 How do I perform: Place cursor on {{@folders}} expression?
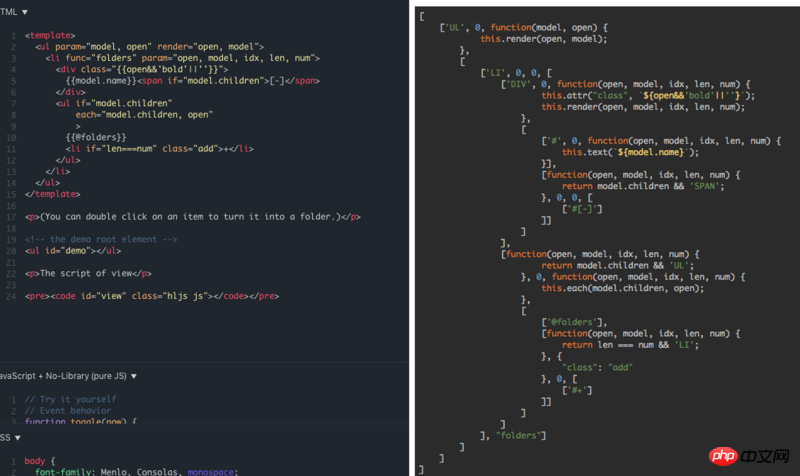click(x=96, y=137)
